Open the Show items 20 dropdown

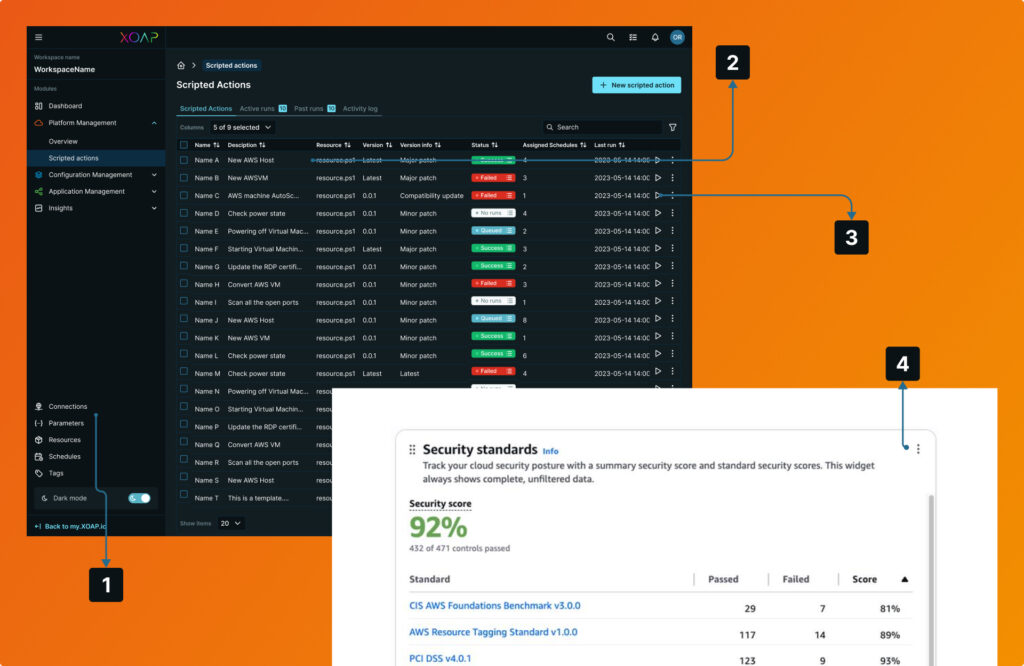231,522
